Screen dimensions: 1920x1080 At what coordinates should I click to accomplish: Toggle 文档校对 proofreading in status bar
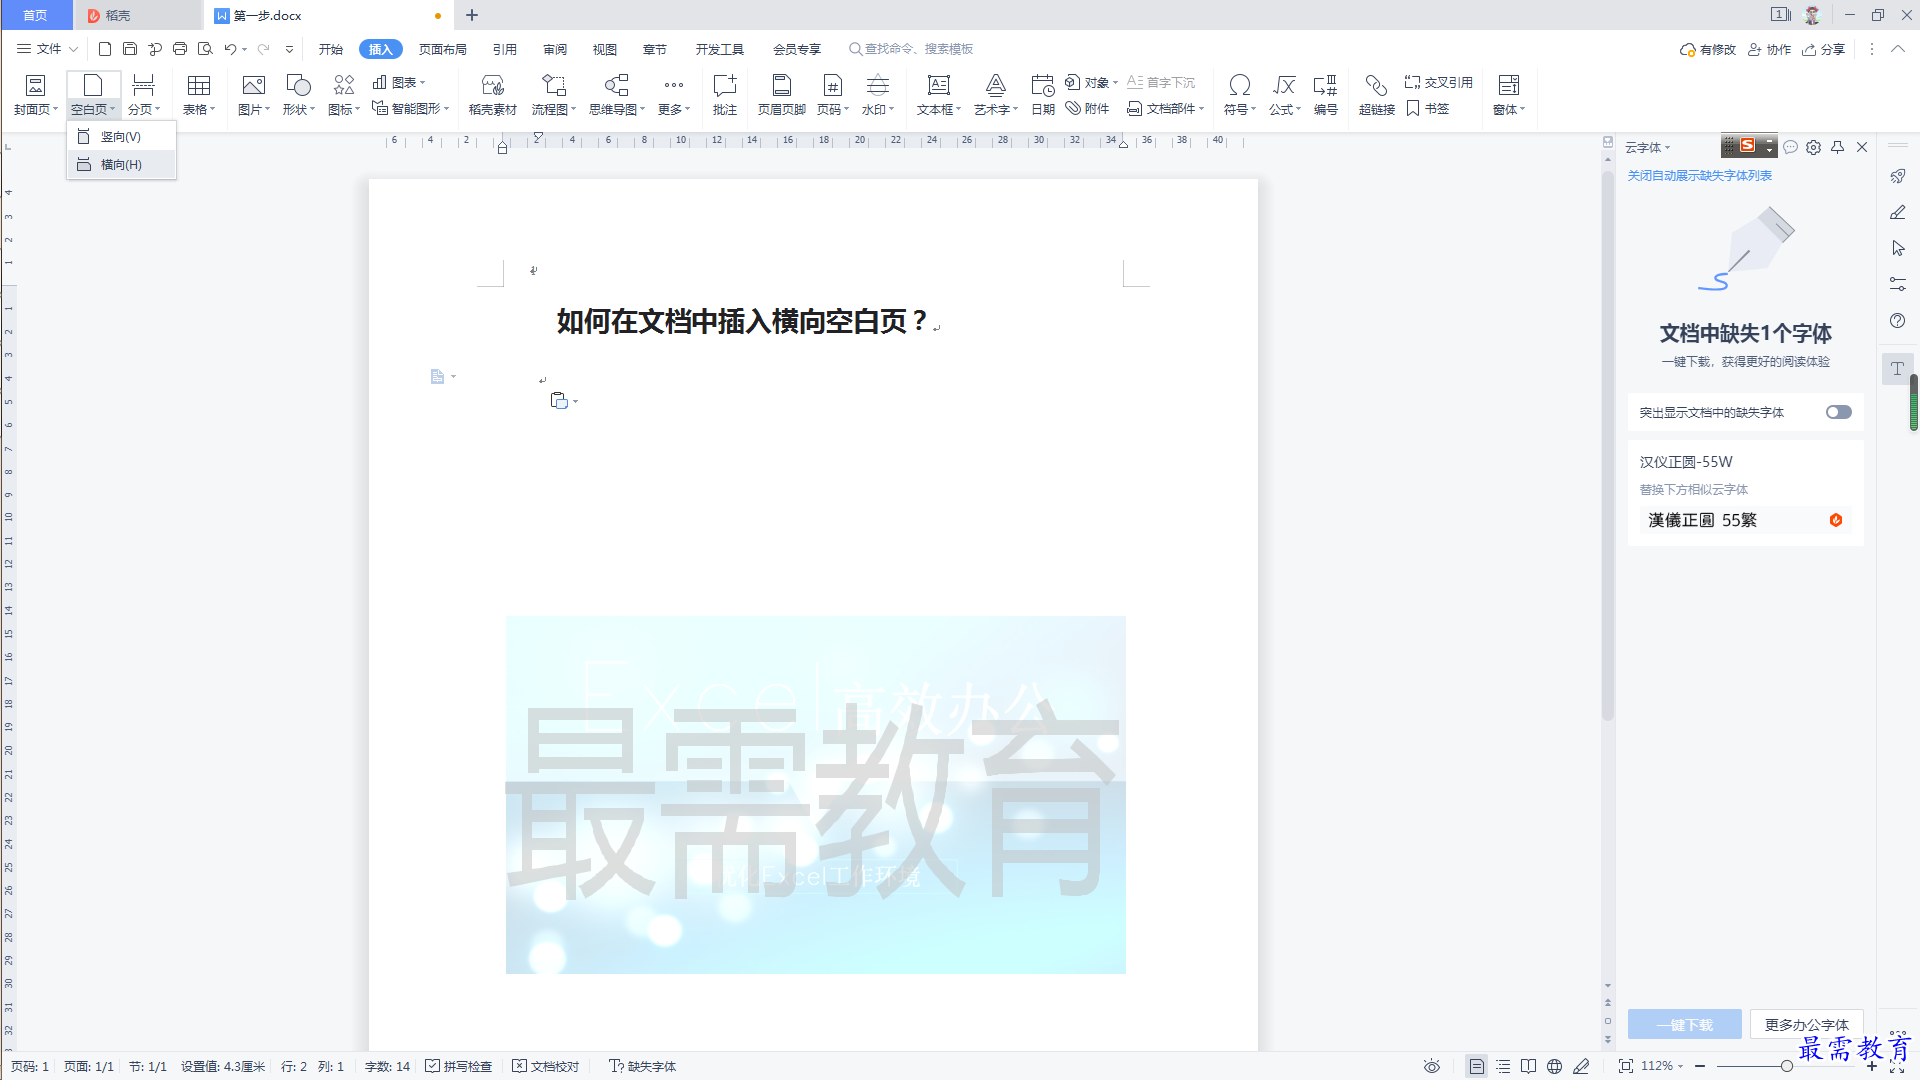pos(546,1066)
